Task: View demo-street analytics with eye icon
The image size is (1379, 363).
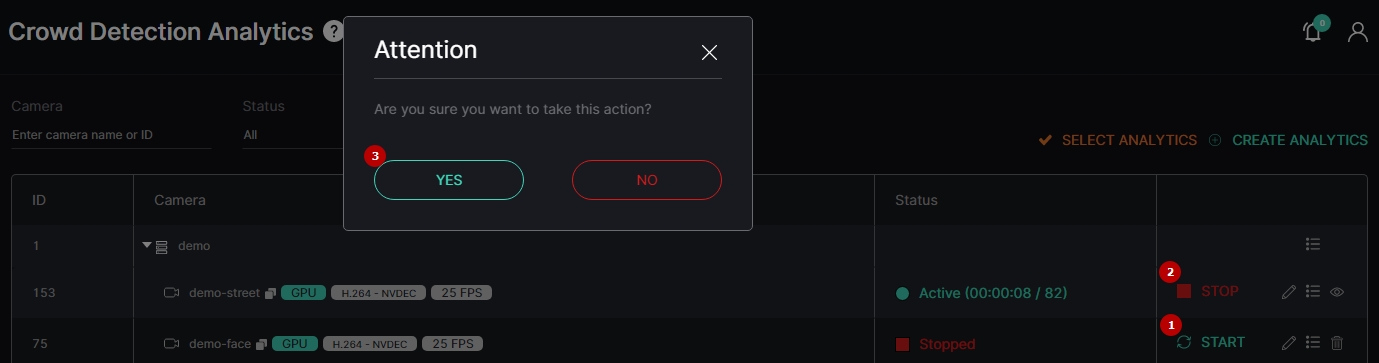Action: click(1337, 292)
